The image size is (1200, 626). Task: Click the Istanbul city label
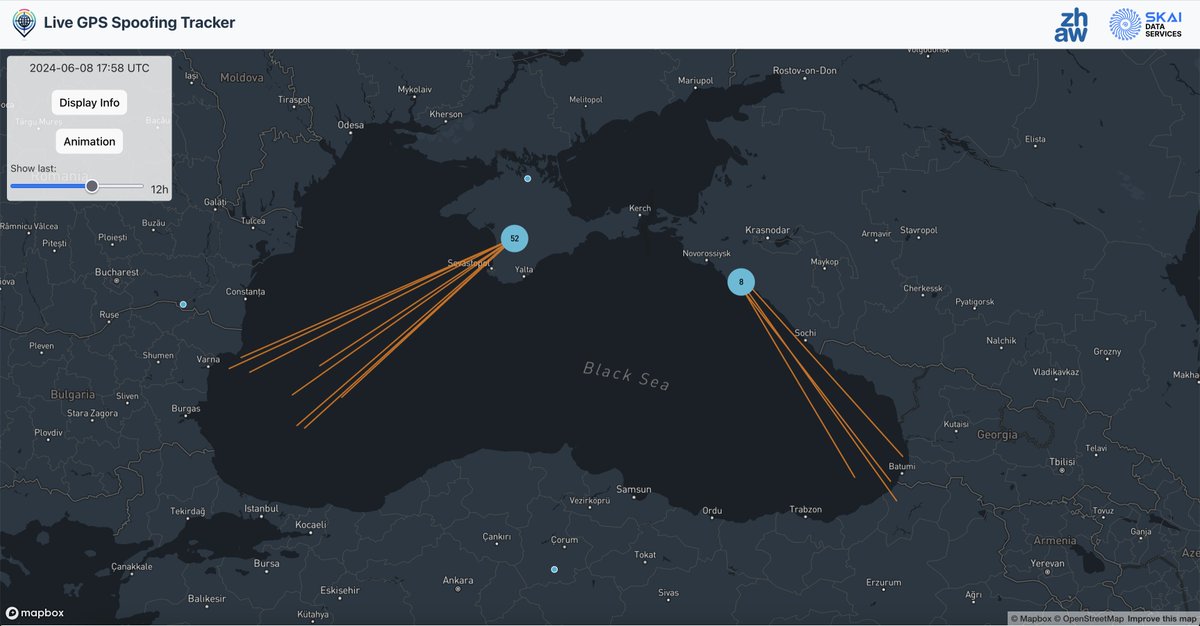click(261, 508)
